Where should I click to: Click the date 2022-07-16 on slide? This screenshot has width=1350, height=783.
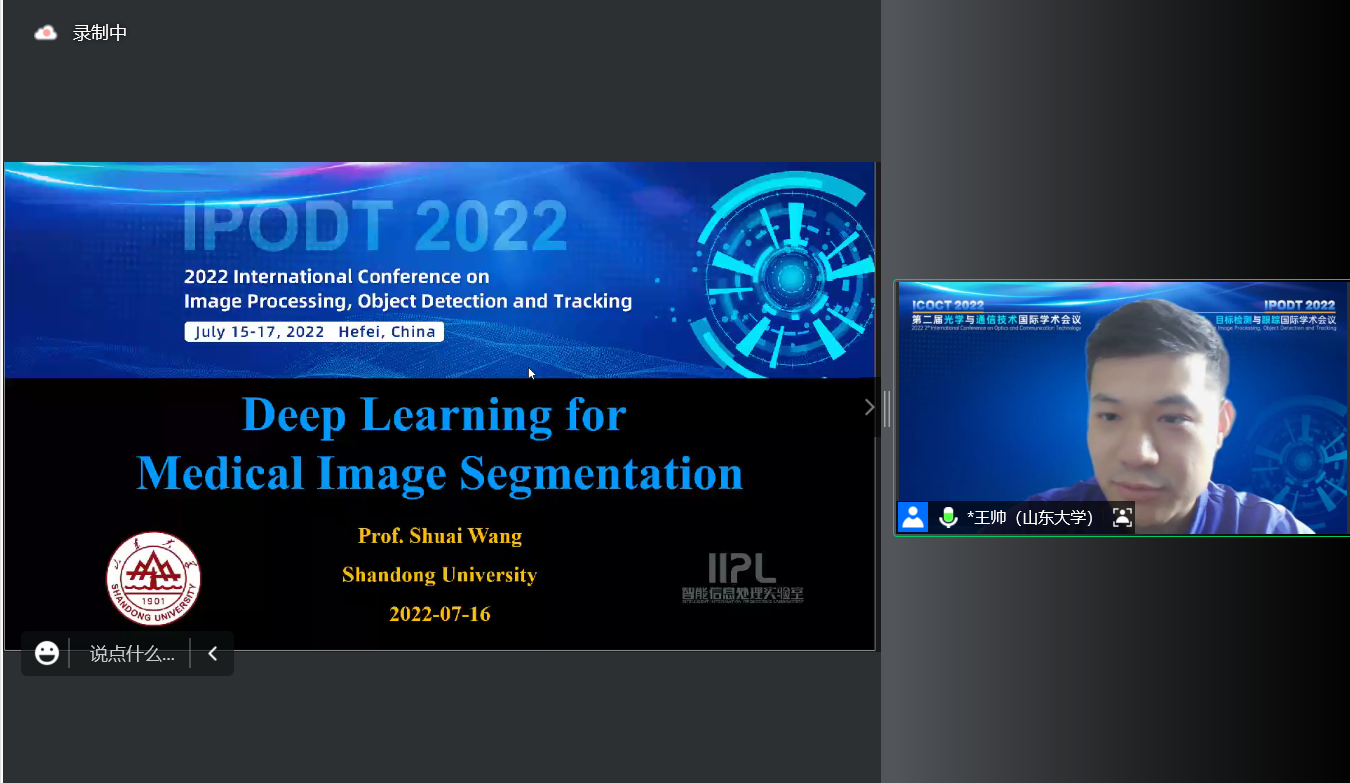coord(440,614)
